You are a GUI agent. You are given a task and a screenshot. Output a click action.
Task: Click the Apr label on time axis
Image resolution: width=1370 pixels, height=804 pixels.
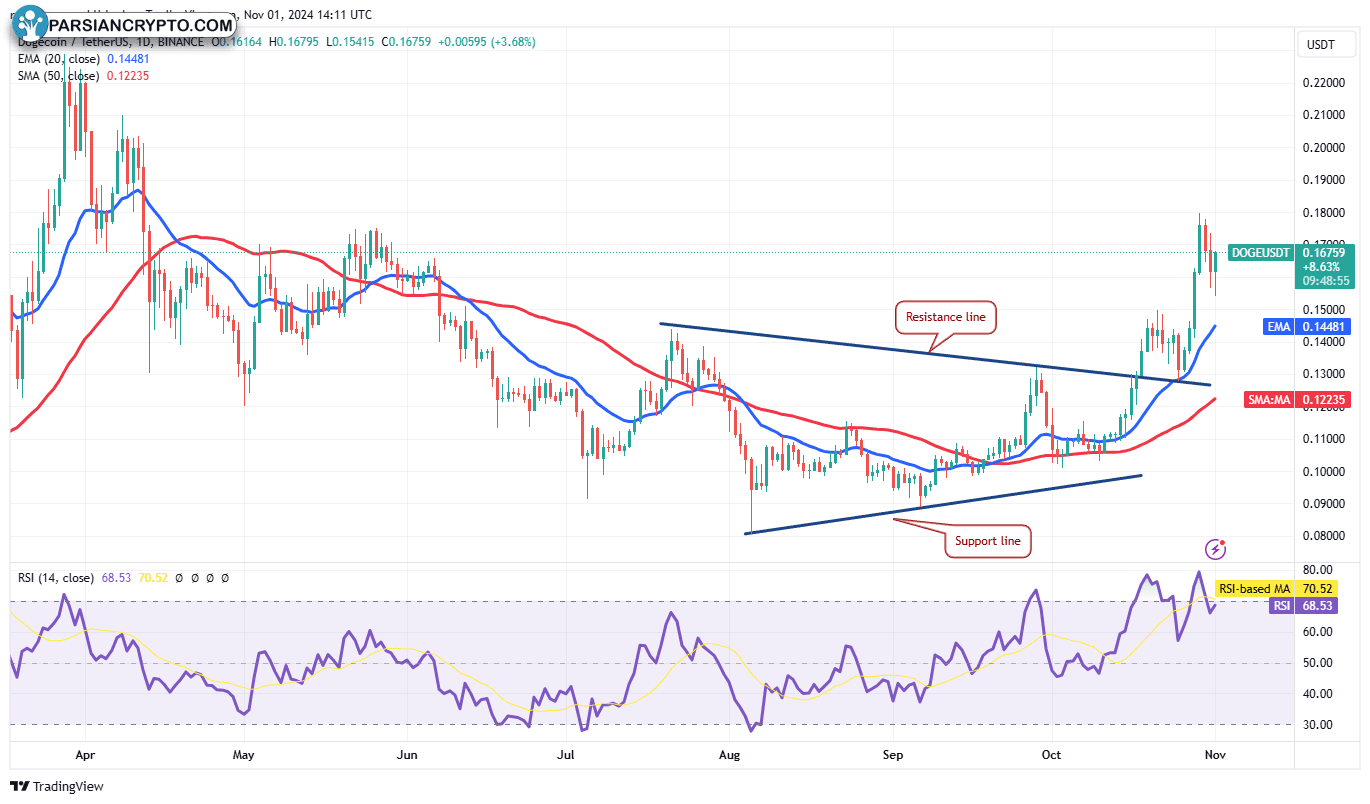pos(85,757)
